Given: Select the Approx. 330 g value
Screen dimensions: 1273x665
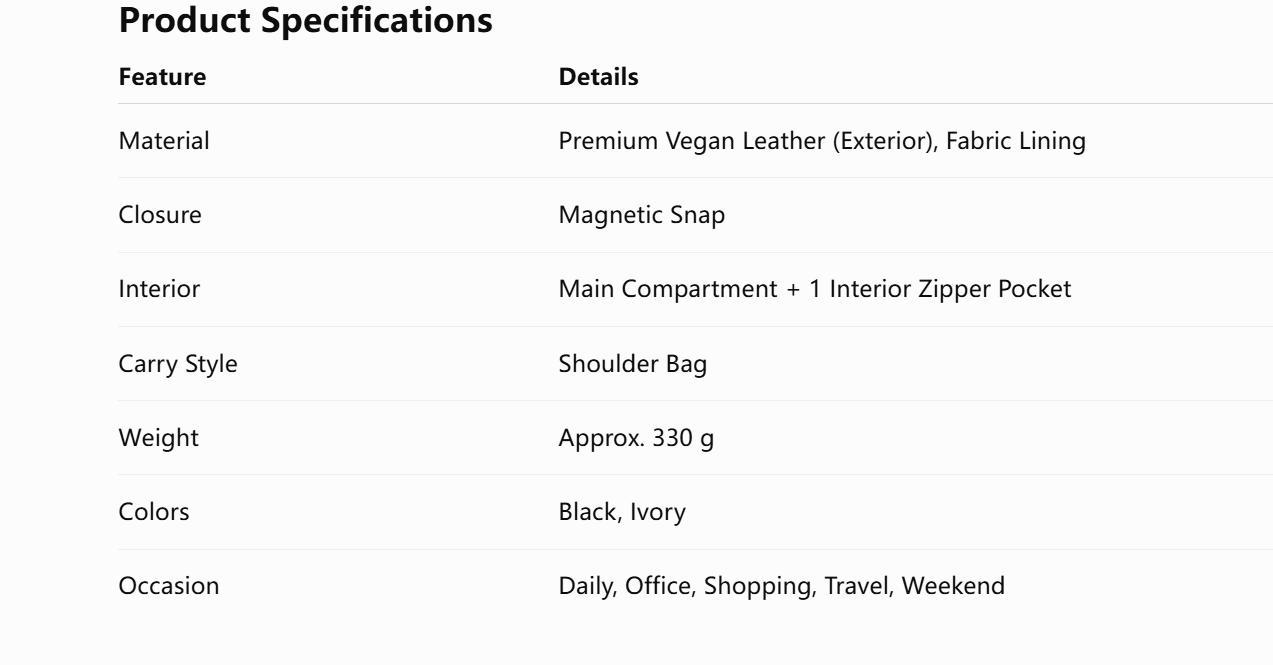Looking at the screenshot, I should point(636,439).
